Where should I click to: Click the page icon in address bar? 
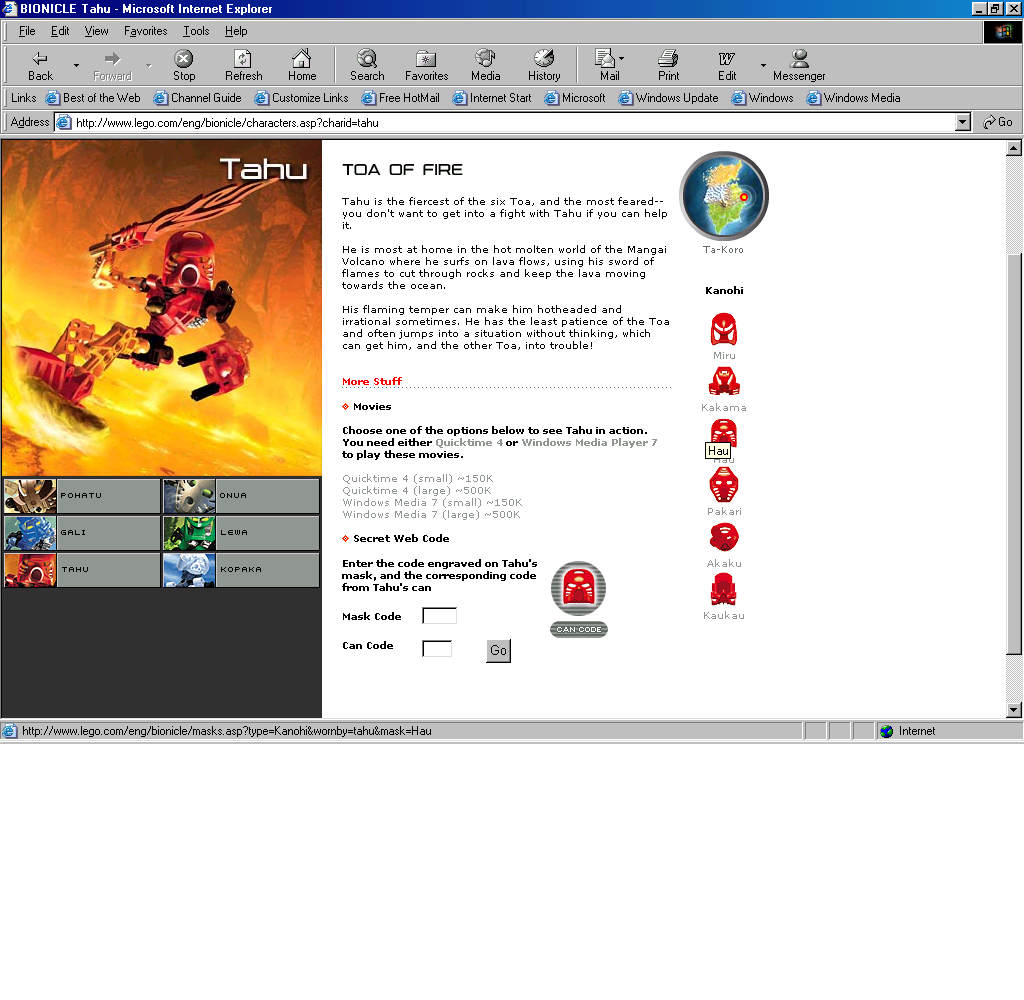click(64, 122)
